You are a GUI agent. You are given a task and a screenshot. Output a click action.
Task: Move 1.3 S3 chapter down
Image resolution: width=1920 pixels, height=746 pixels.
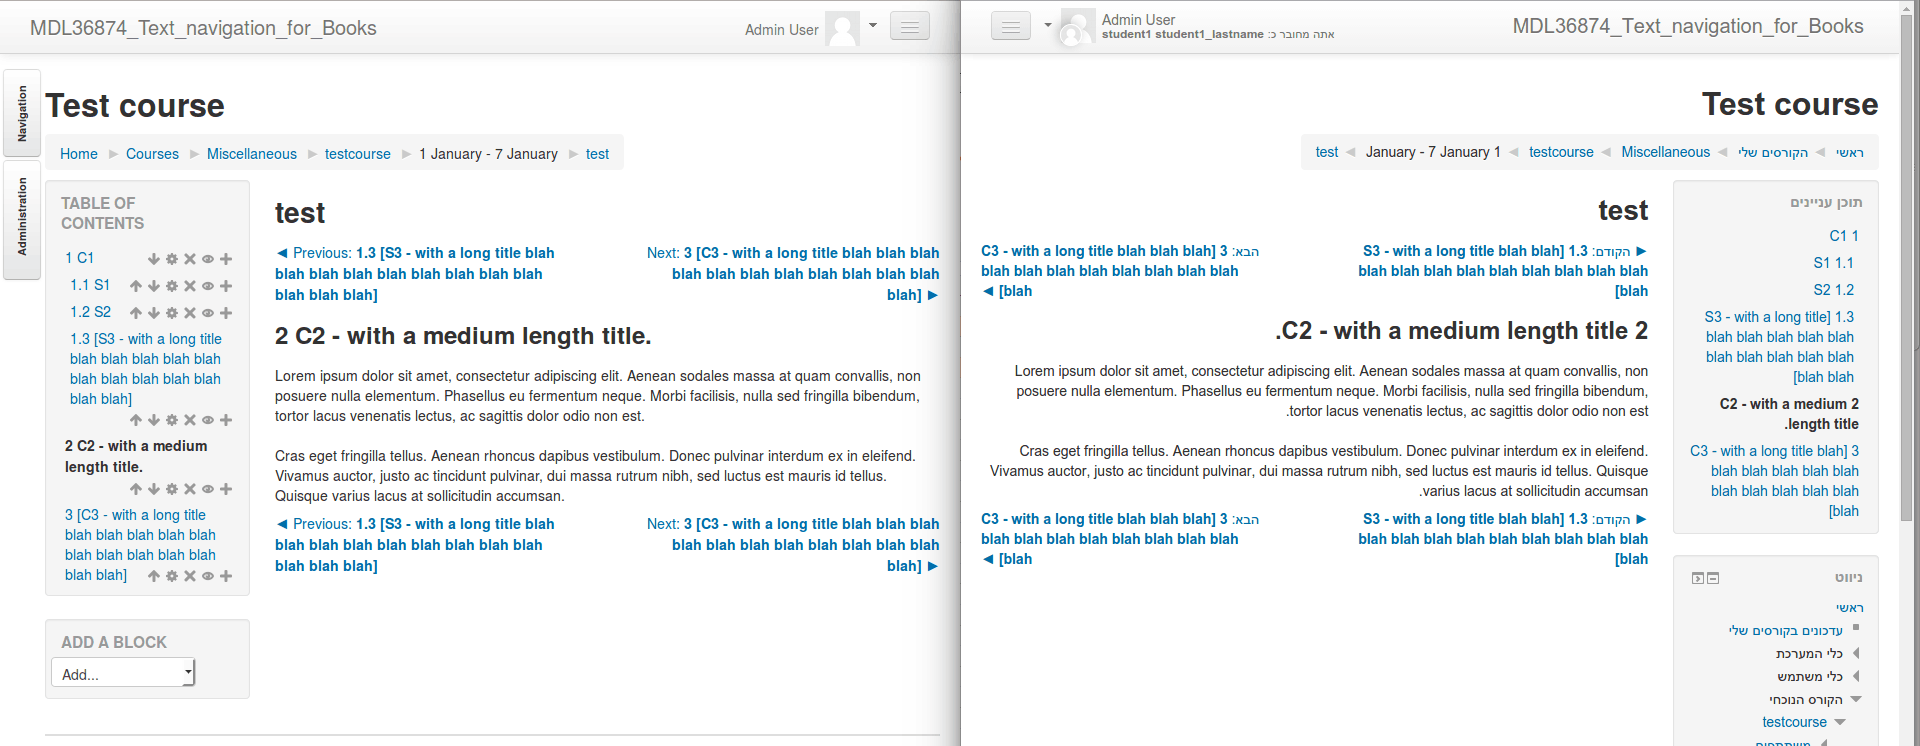click(154, 420)
